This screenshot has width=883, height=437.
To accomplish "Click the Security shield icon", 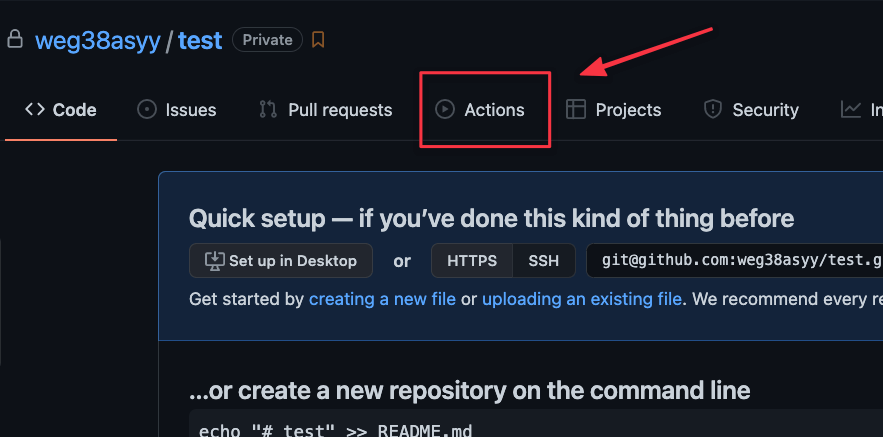I will pyautogui.click(x=713, y=110).
